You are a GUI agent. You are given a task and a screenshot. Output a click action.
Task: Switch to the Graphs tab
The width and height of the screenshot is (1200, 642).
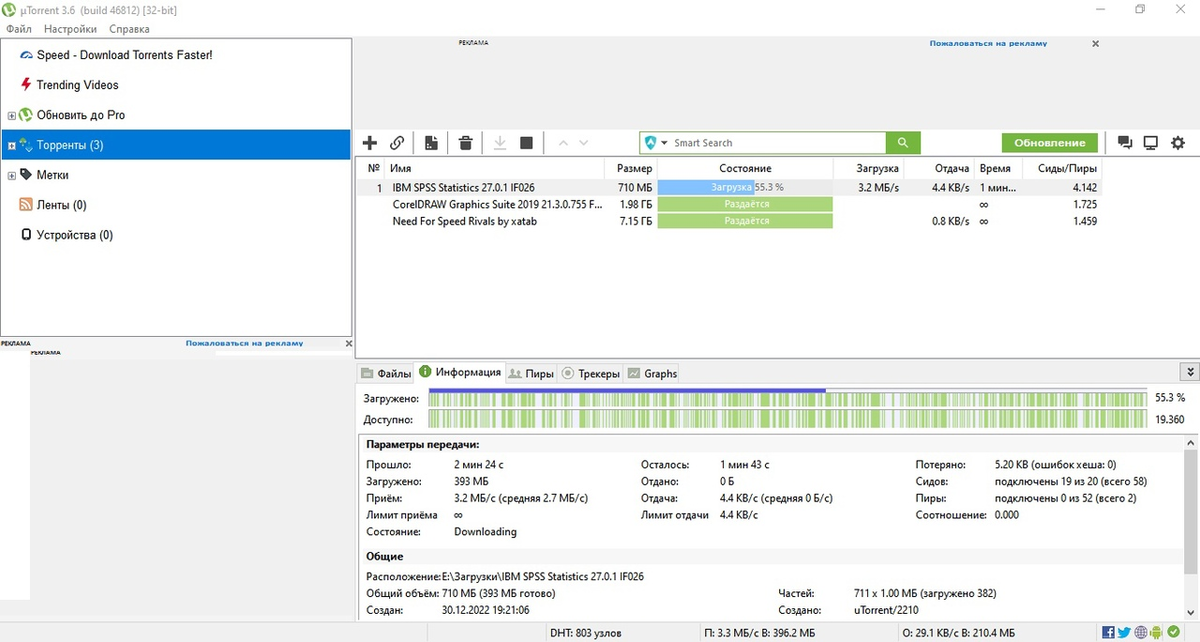tap(652, 373)
